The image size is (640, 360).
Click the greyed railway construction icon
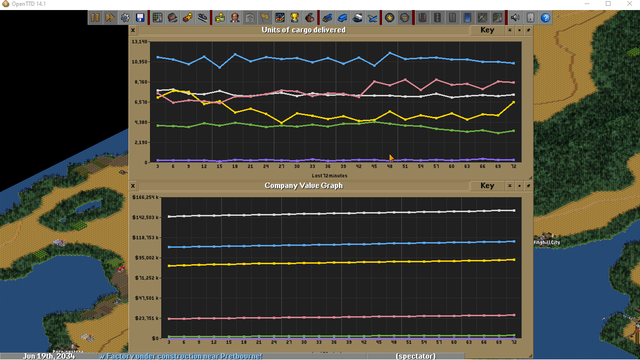[x=422, y=18]
